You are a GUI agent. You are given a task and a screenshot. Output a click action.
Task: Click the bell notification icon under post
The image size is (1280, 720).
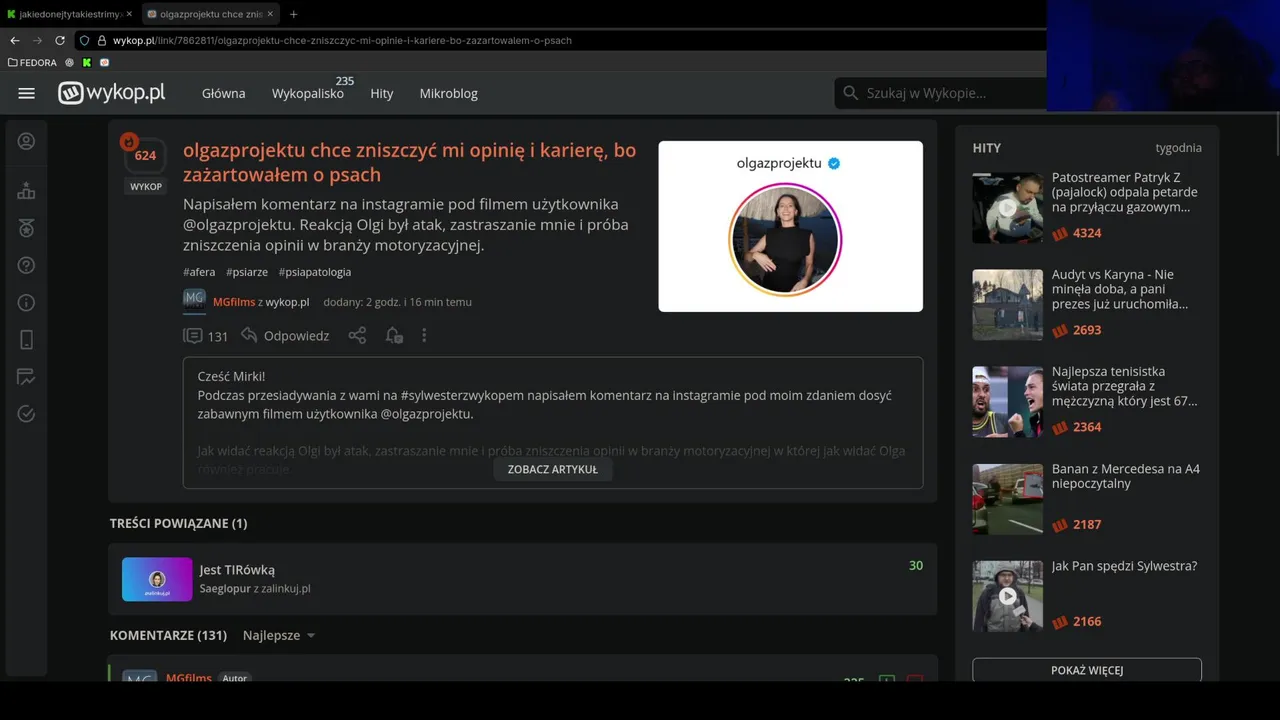(394, 336)
